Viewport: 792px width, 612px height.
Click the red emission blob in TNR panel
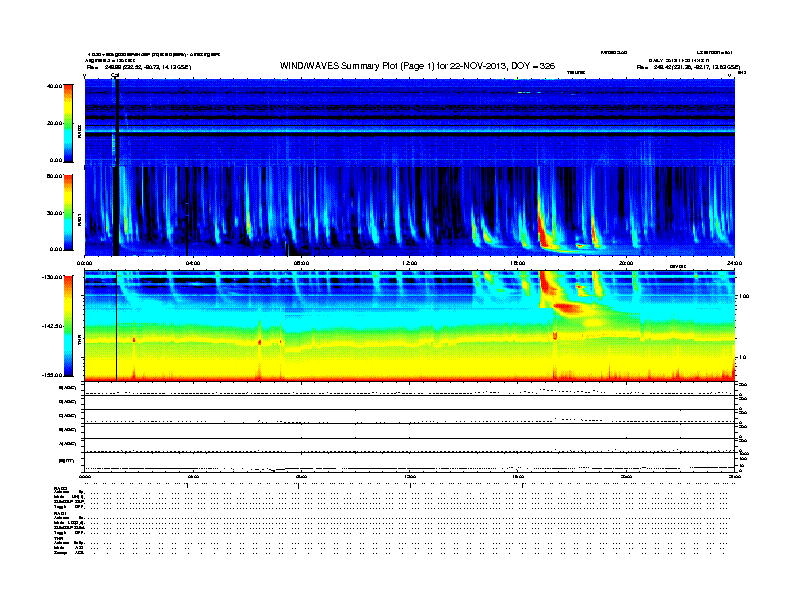[568, 308]
